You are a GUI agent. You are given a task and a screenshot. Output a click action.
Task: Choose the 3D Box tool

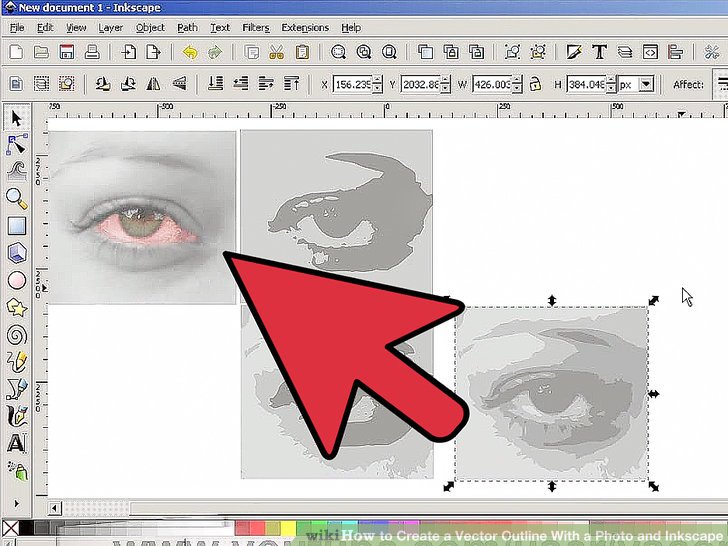click(17, 253)
